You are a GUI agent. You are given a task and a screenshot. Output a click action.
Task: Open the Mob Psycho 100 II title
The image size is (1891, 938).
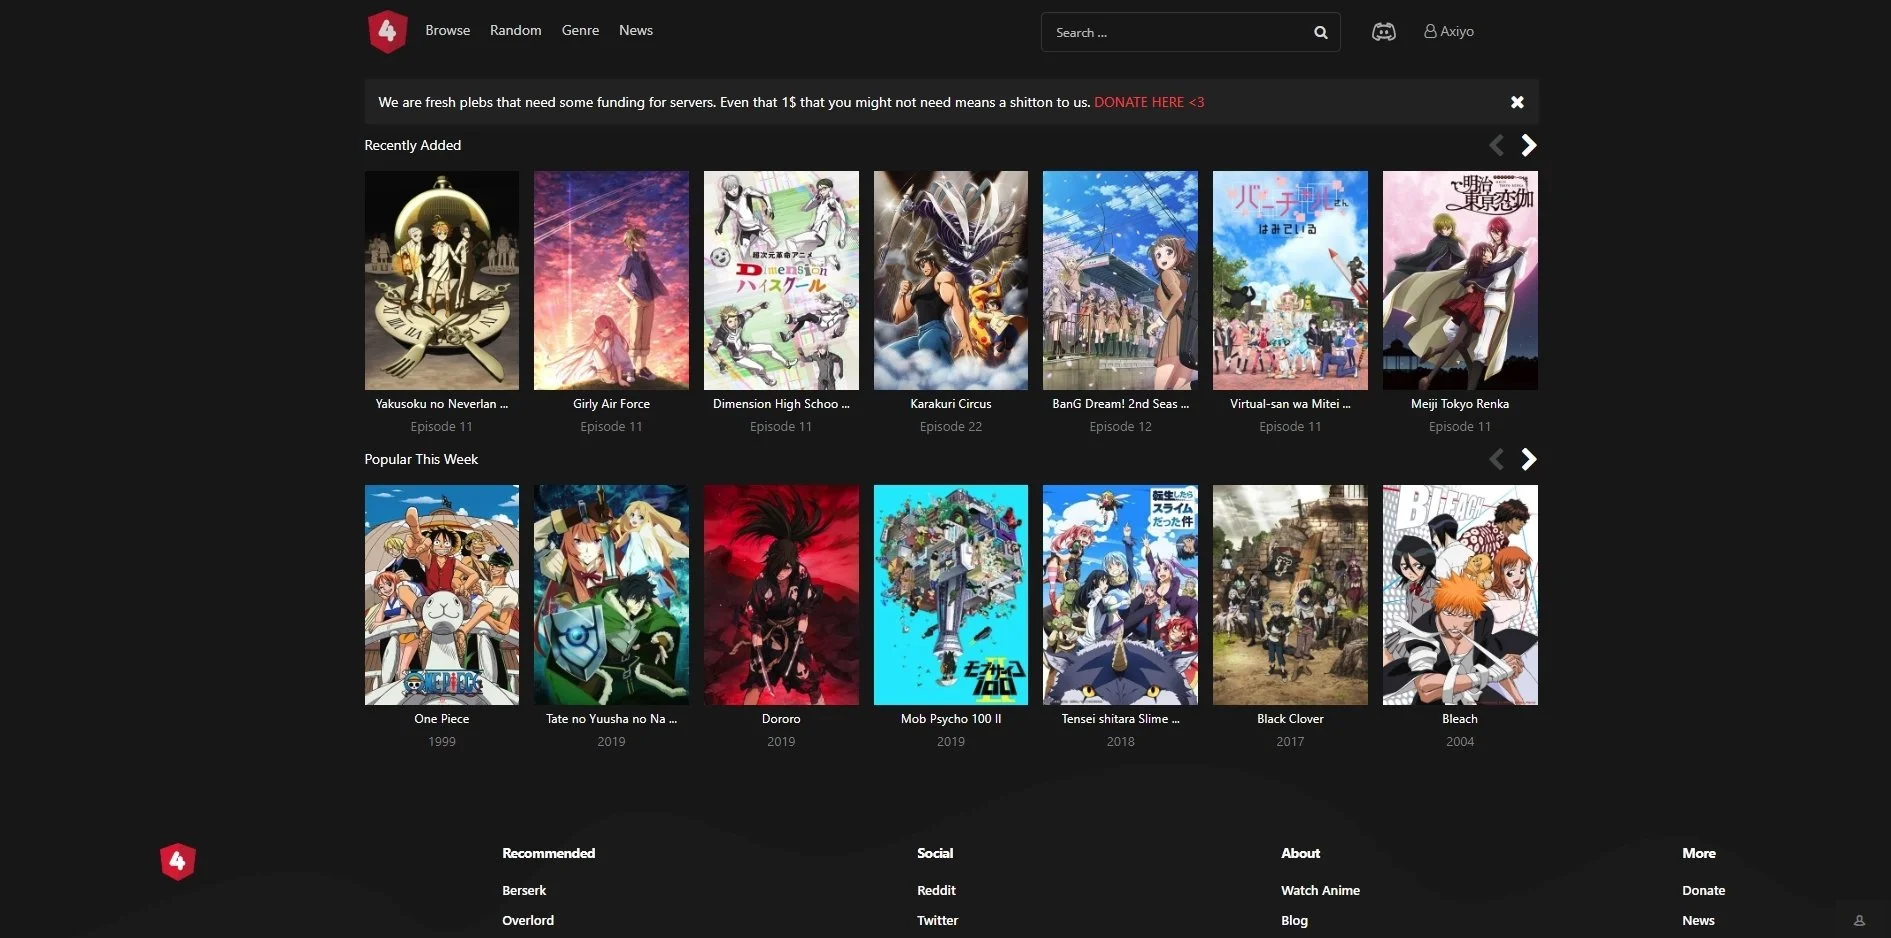tap(950, 719)
